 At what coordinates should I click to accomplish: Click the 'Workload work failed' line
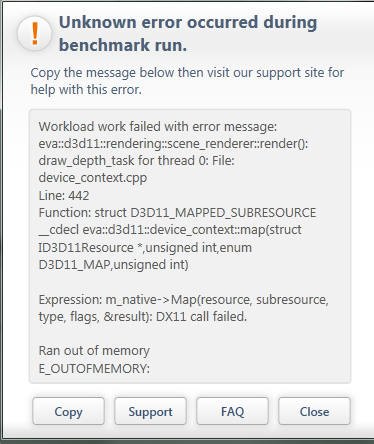coord(158,127)
